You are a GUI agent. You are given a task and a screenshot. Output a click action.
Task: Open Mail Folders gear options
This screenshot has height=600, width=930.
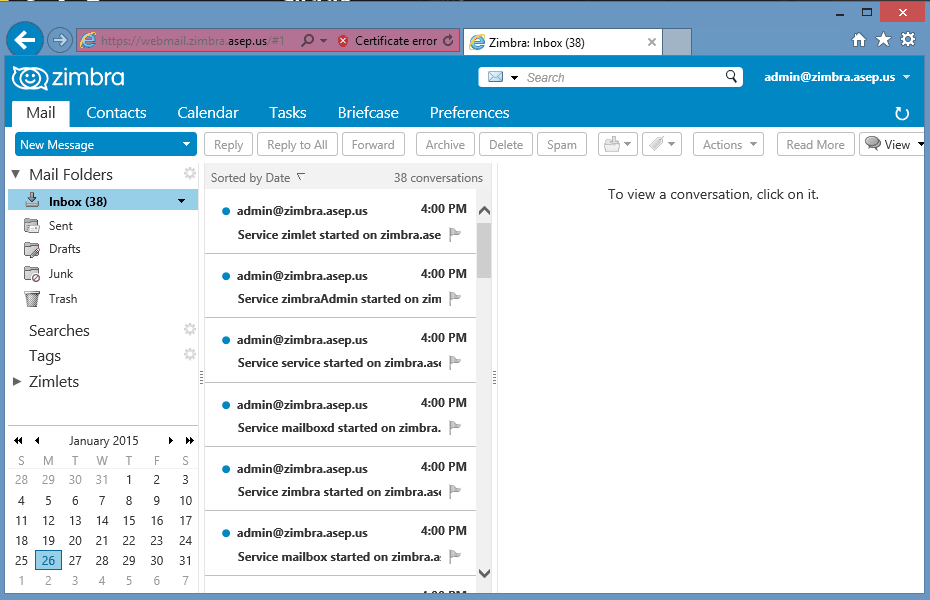click(189, 173)
